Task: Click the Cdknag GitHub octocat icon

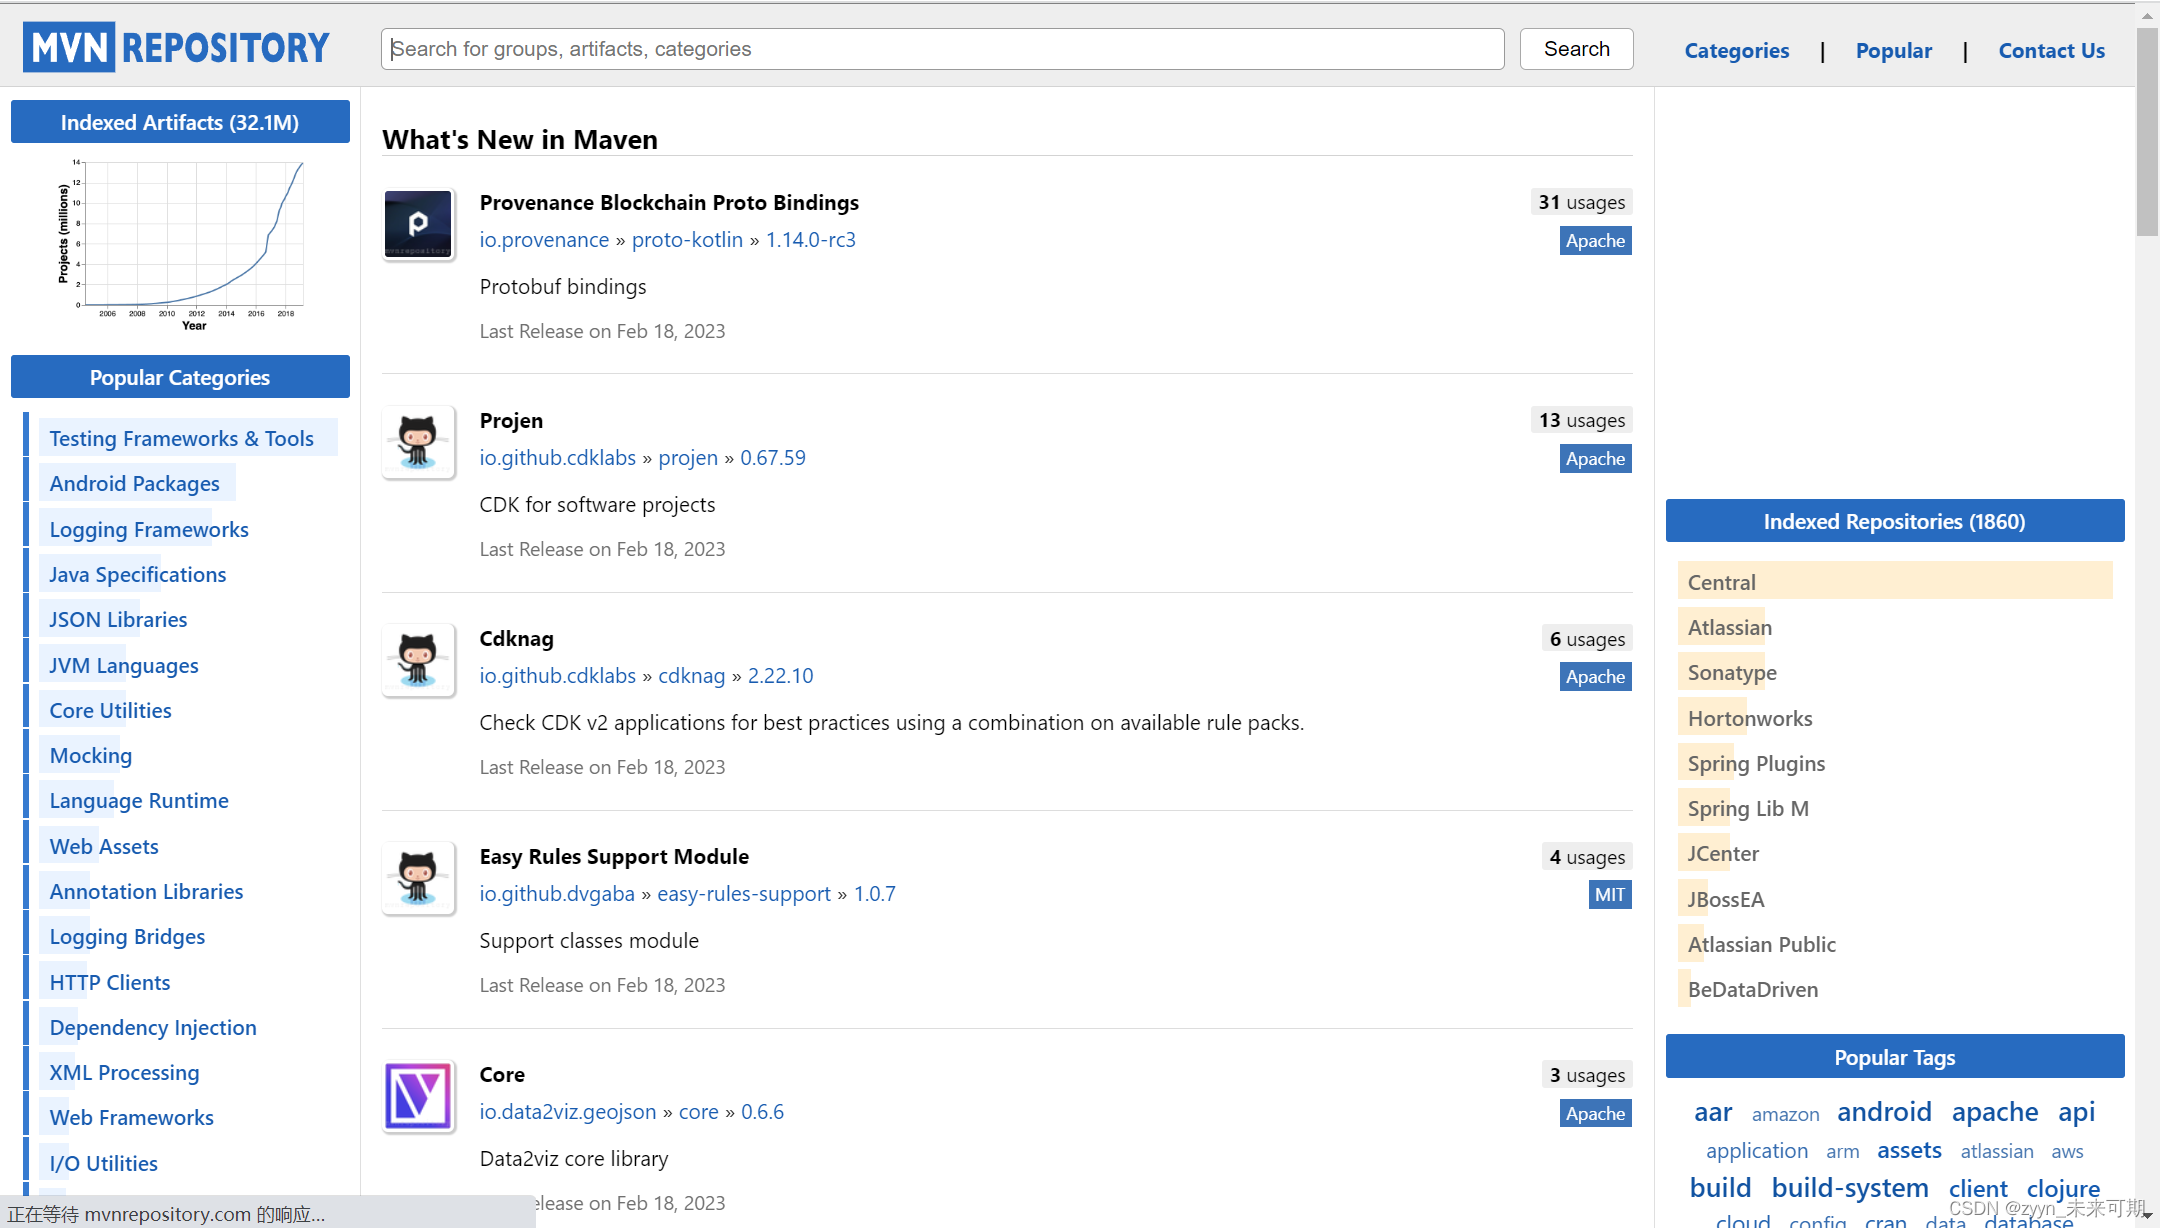Action: pyautogui.click(x=418, y=660)
